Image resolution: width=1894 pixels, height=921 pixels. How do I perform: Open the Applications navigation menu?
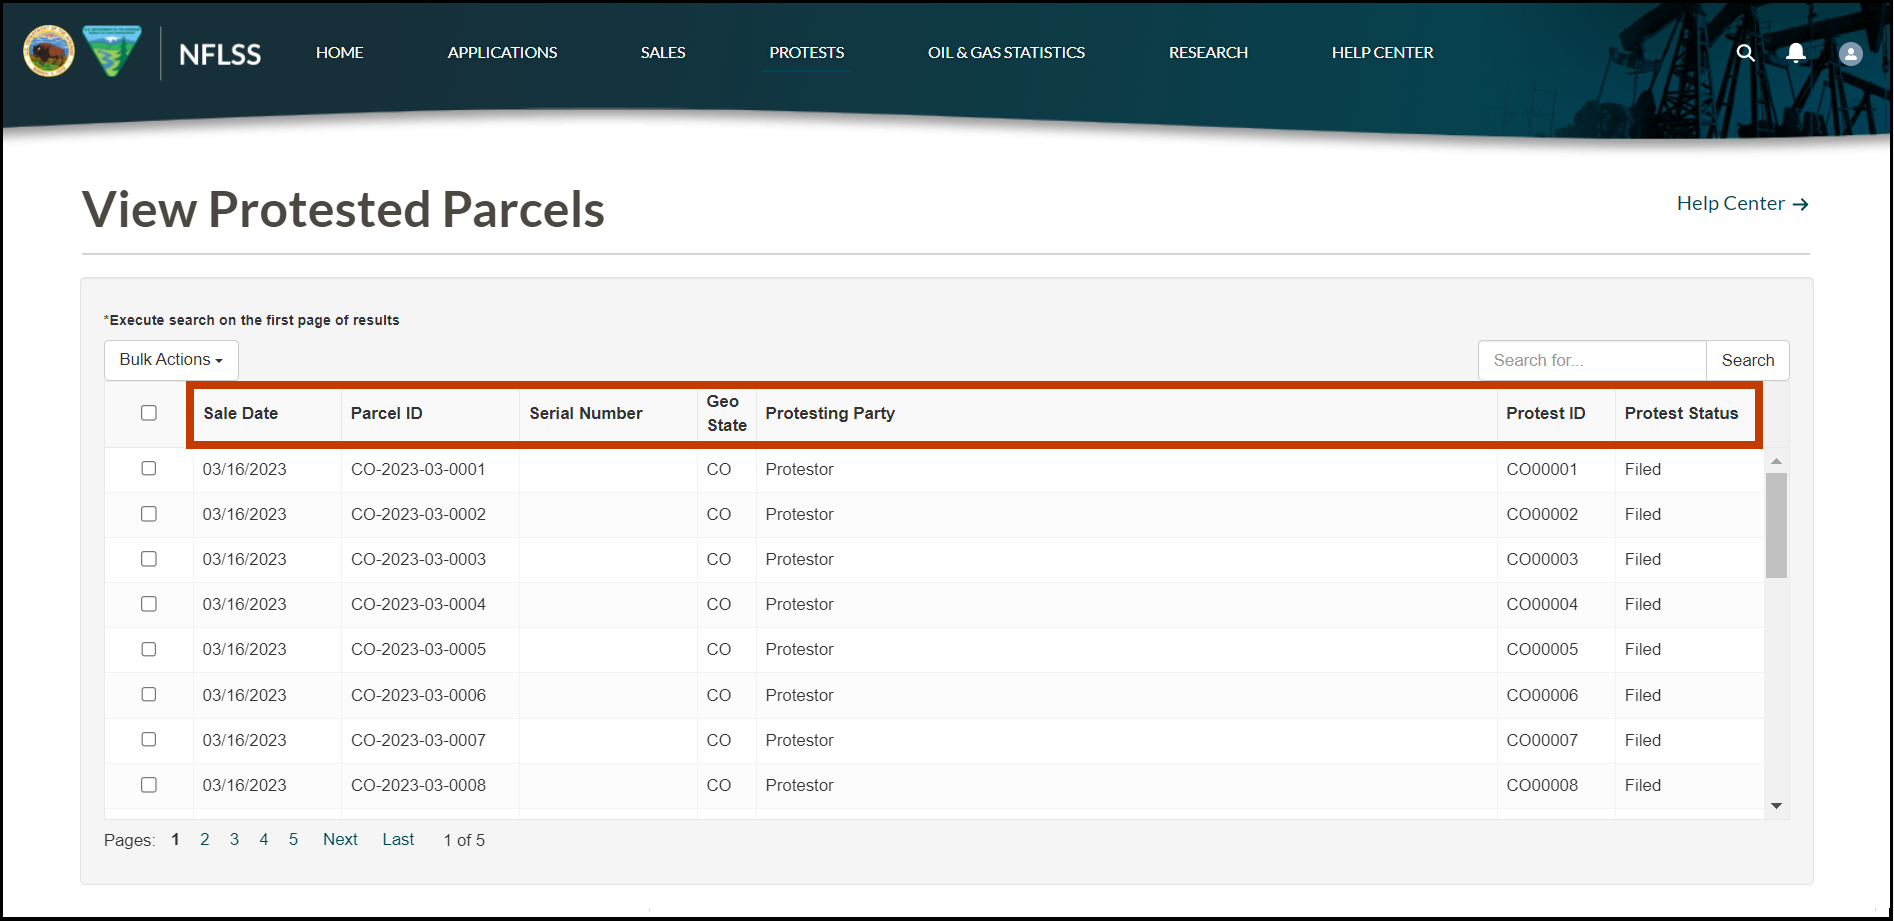click(x=502, y=53)
